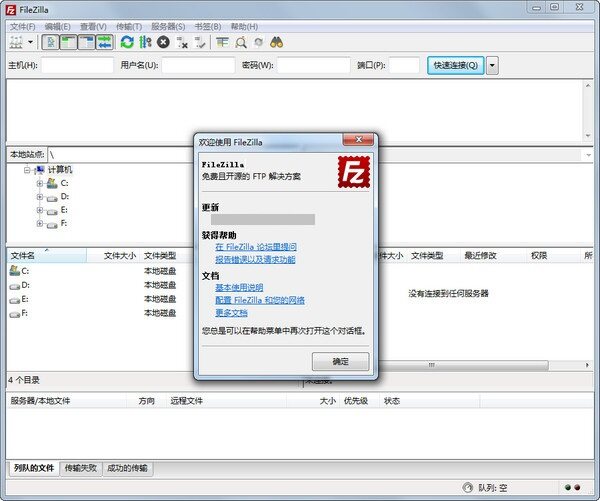The width and height of the screenshot is (600, 501).
Task: Toggle message log display icon
Action: click(51, 42)
